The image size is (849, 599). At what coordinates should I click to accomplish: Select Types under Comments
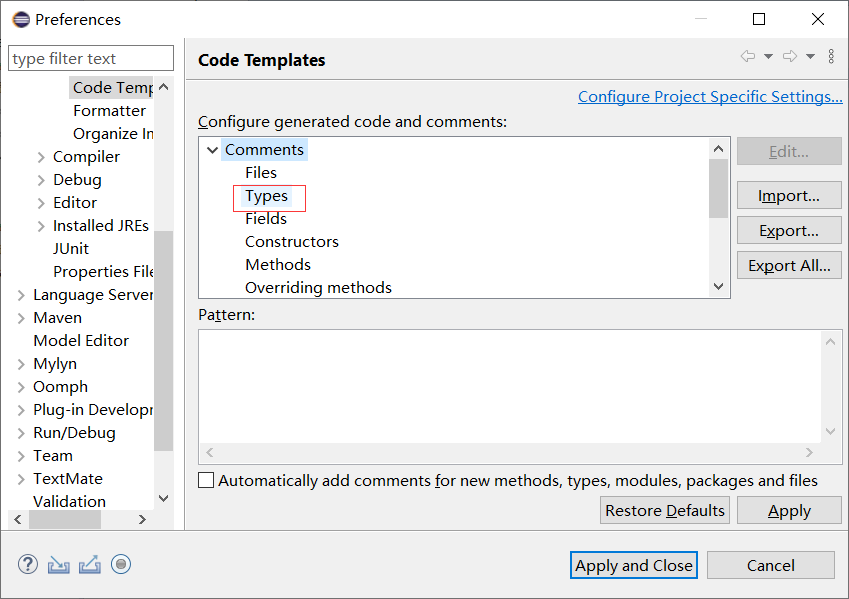tap(266, 196)
